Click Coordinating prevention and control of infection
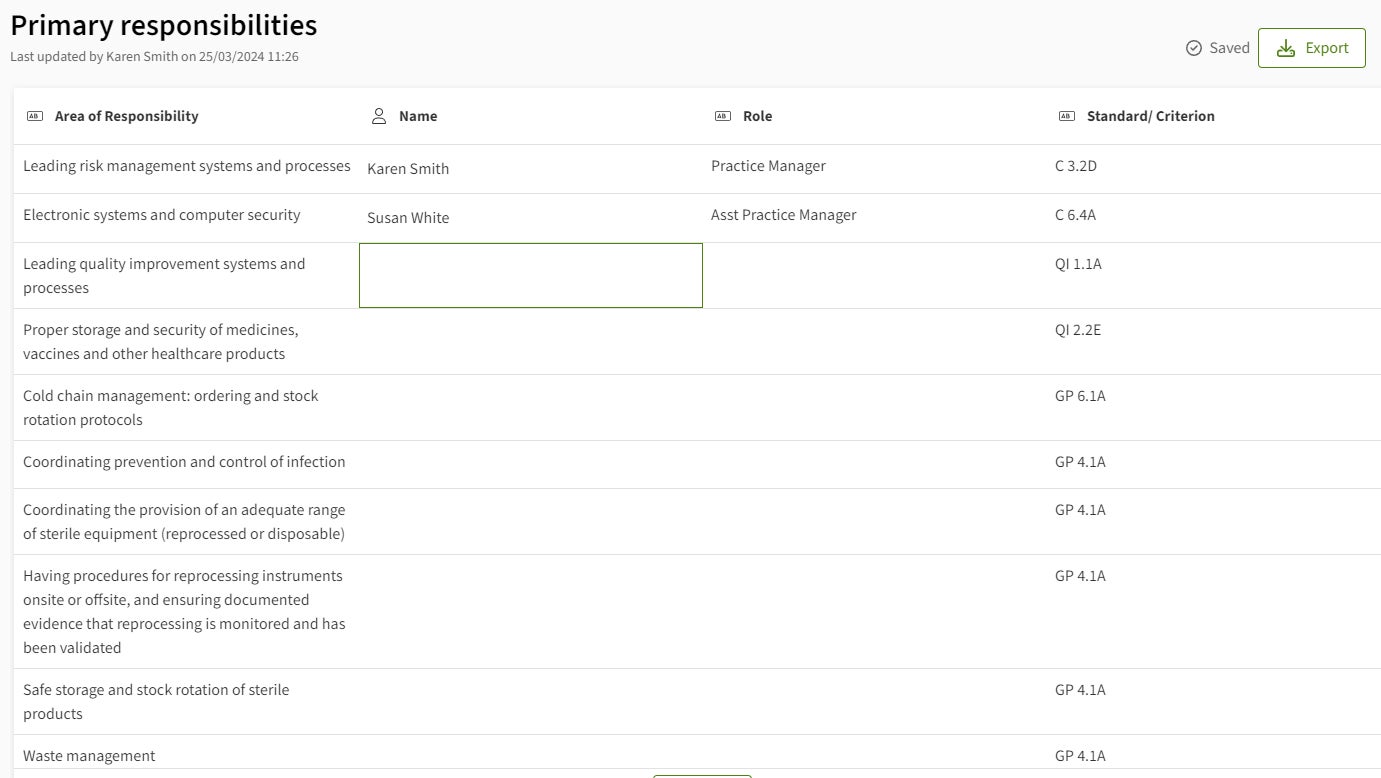The width and height of the screenshot is (1381, 778). [184, 462]
